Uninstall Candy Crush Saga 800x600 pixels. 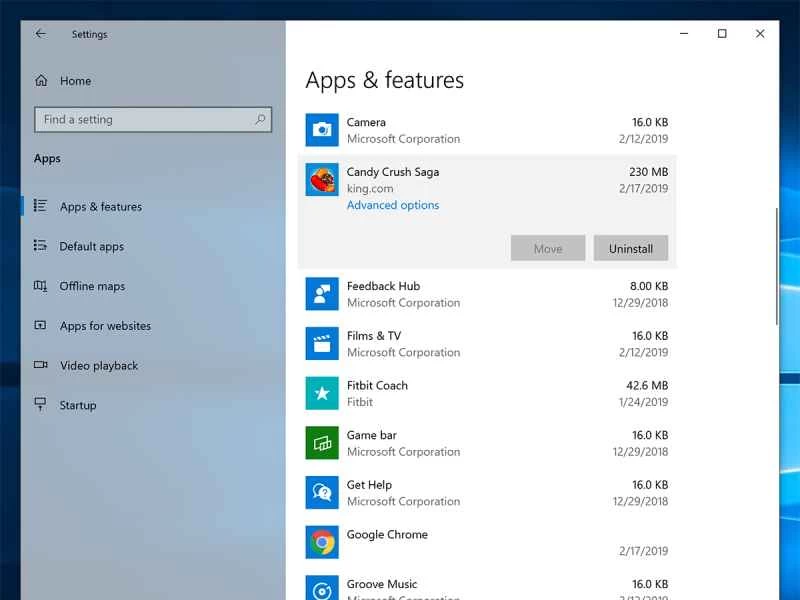click(x=631, y=248)
